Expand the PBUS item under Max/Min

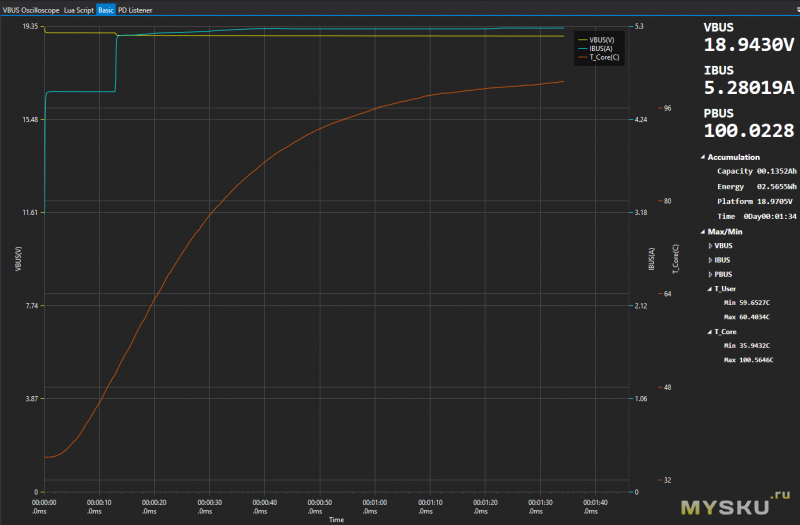[710, 274]
